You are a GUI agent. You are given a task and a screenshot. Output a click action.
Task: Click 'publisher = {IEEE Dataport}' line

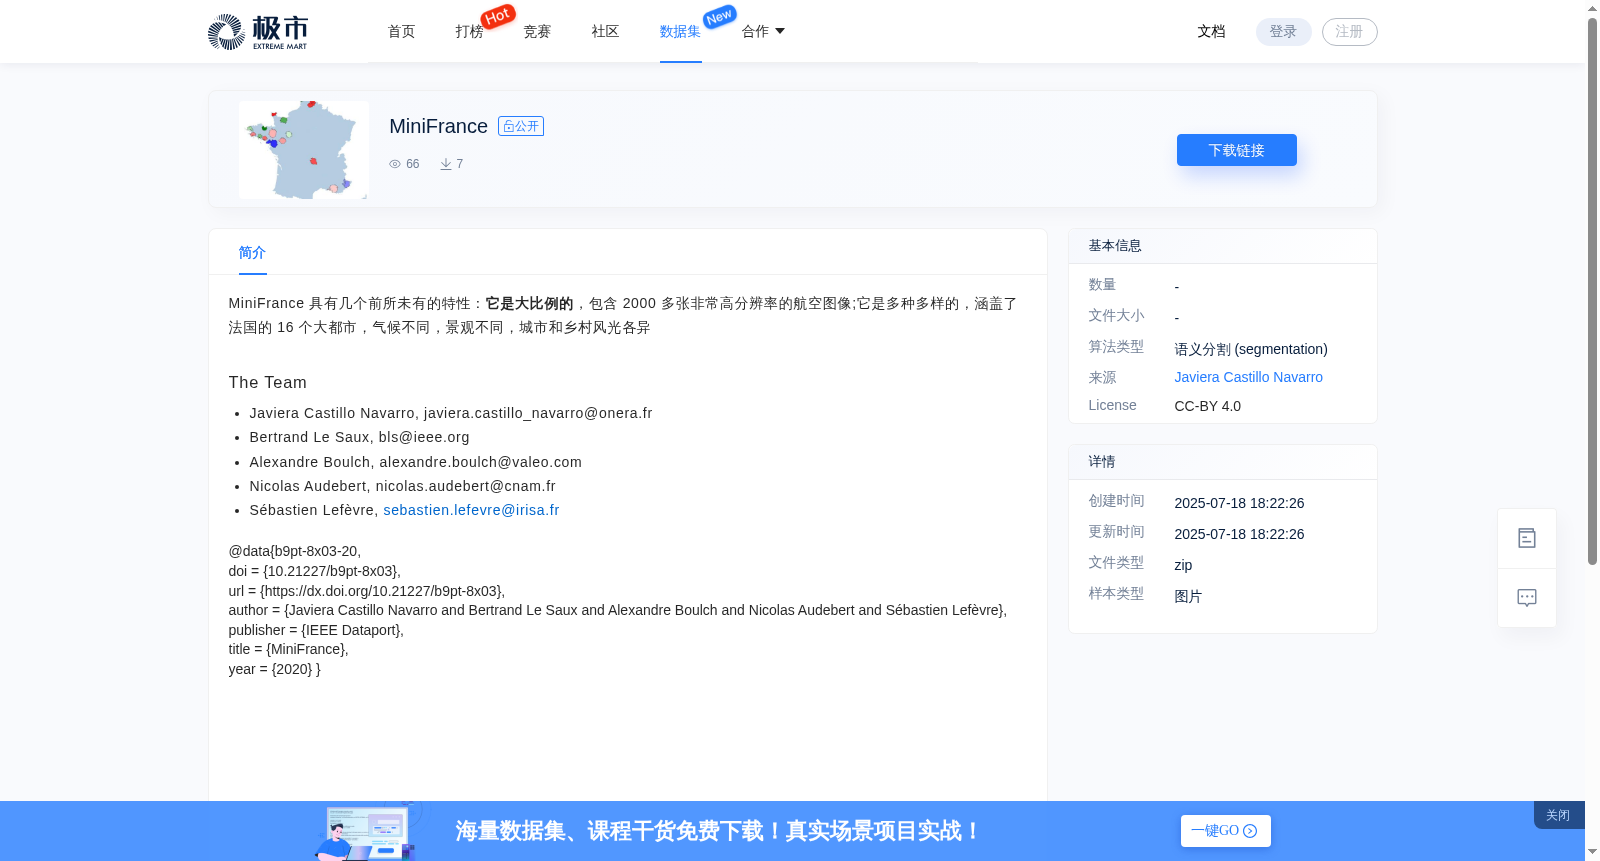point(316,630)
